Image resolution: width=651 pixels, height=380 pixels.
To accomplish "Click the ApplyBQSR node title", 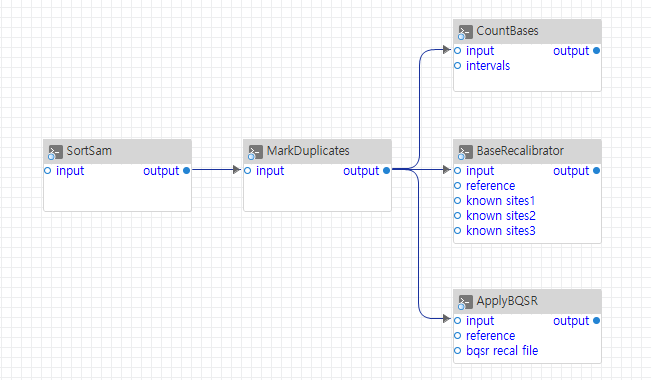I will click(x=507, y=301).
